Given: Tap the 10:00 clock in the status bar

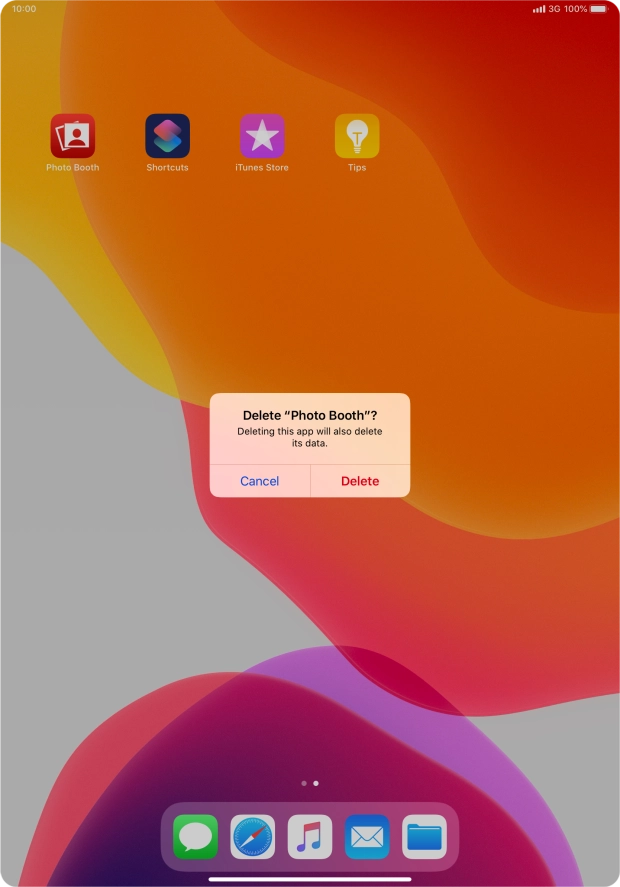Looking at the screenshot, I should 24,9.
